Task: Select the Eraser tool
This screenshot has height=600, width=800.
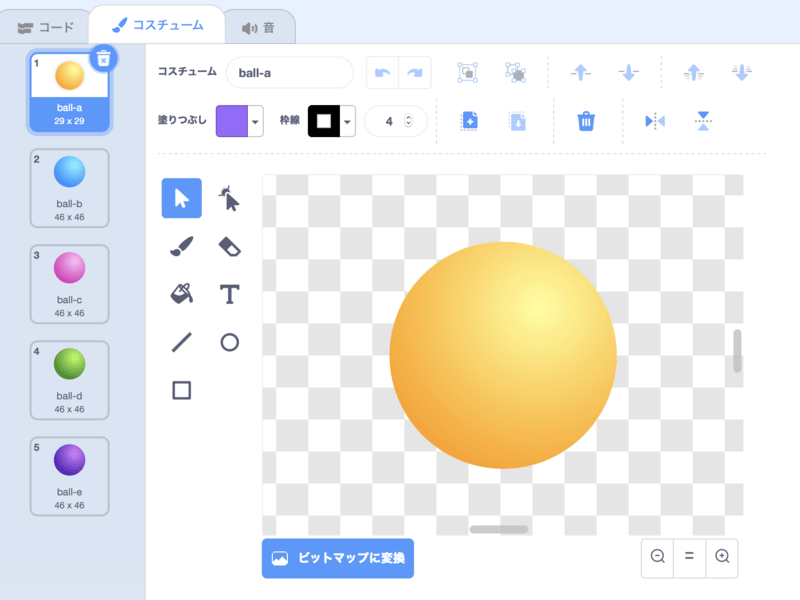Action: [x=230, y=246]
